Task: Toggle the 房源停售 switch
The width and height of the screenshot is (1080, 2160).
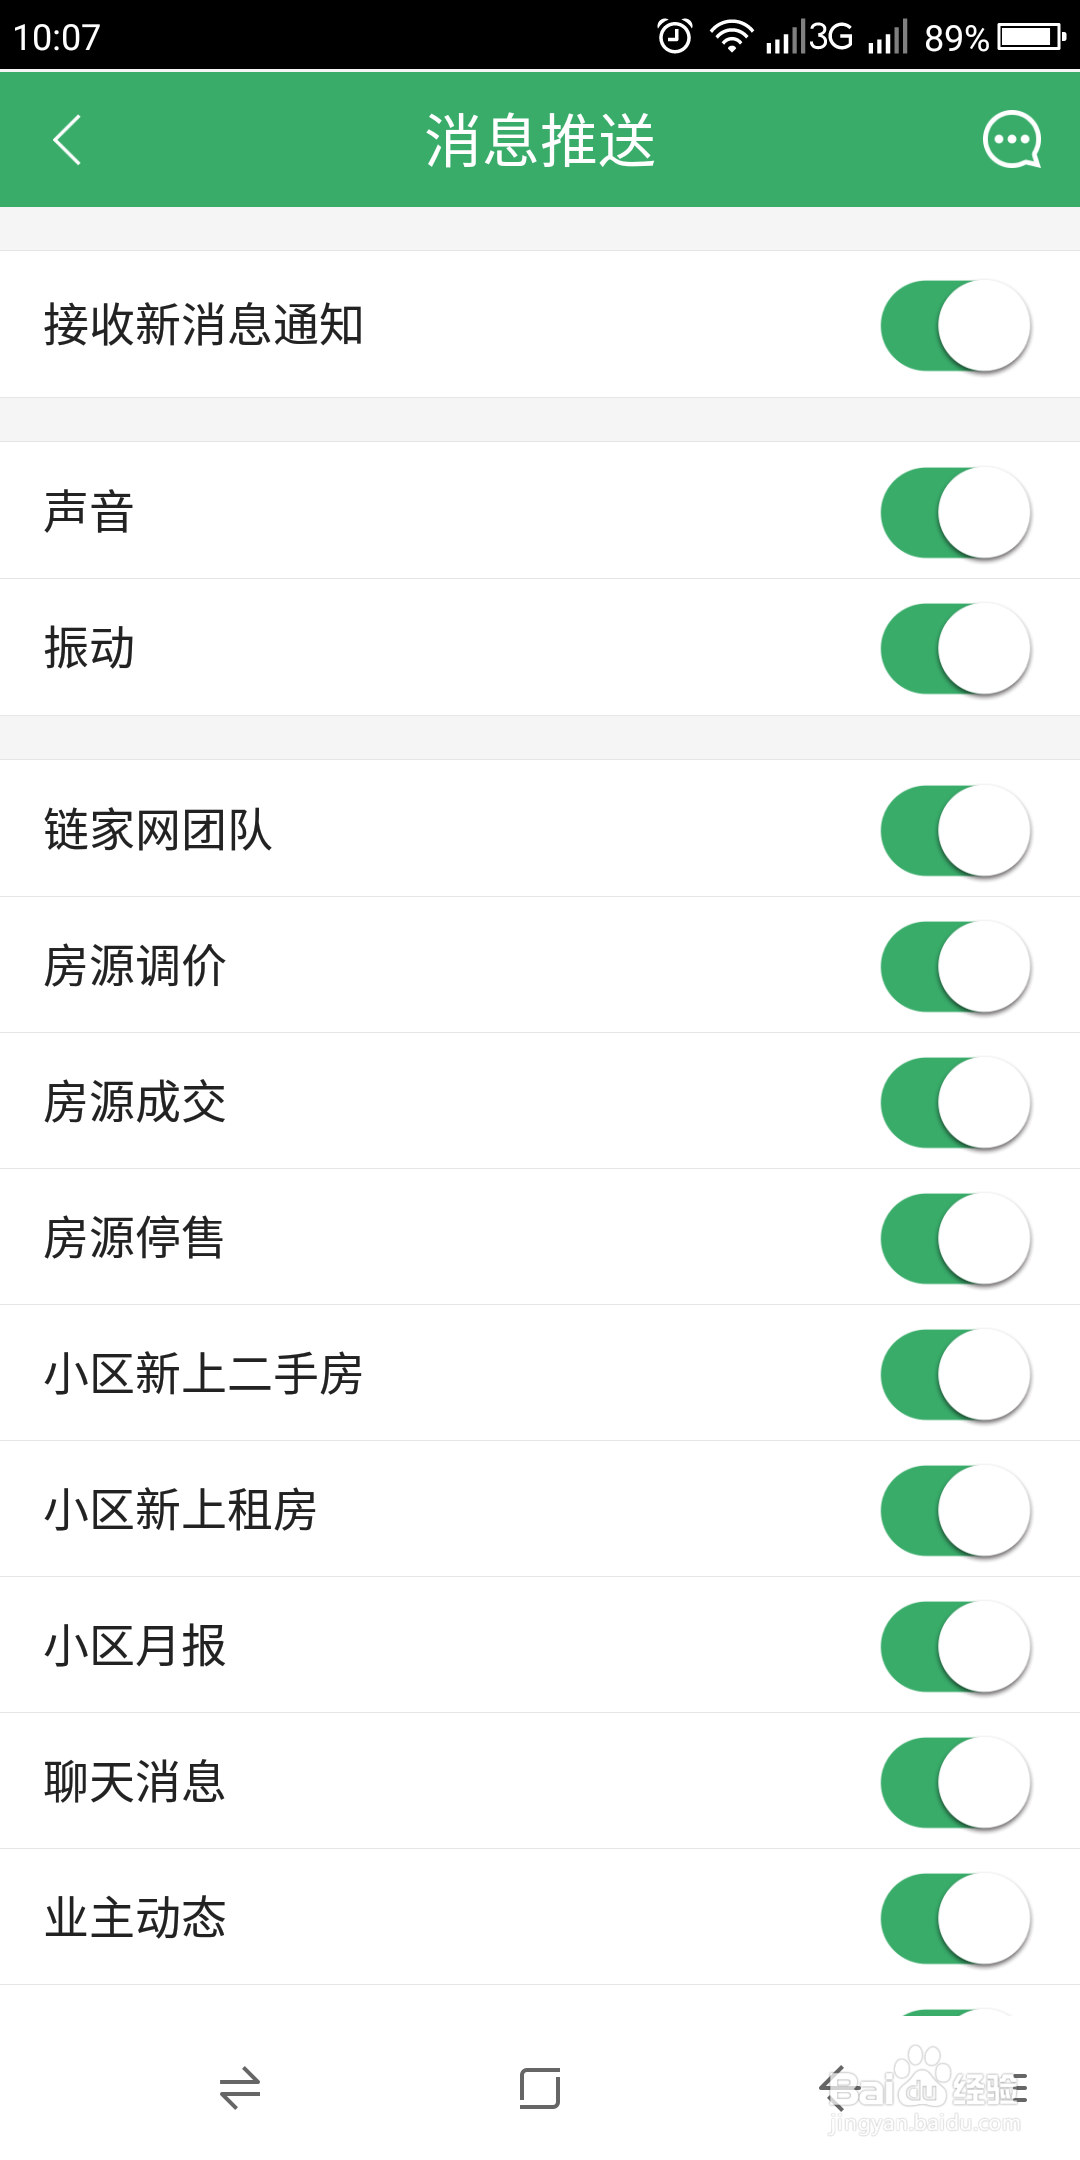Action: tap(956, 1238)
